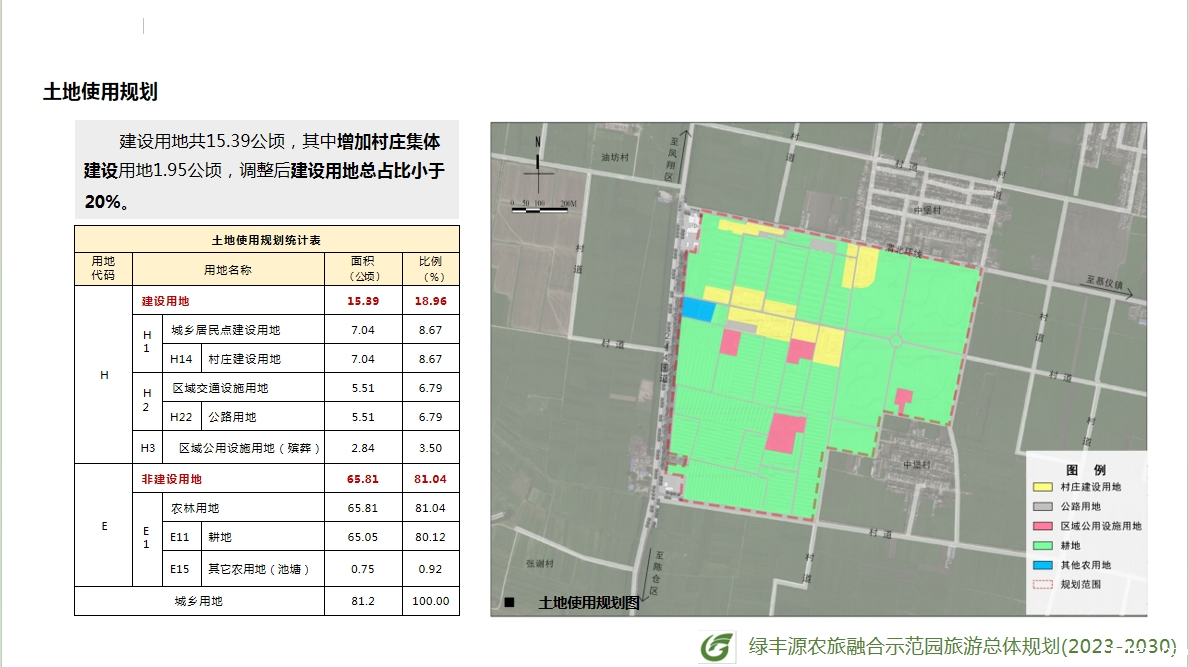Select the 18.96 percentage cell
Image resolution: width=1189 pixels, height=667 pixels.
pos(430,301)
